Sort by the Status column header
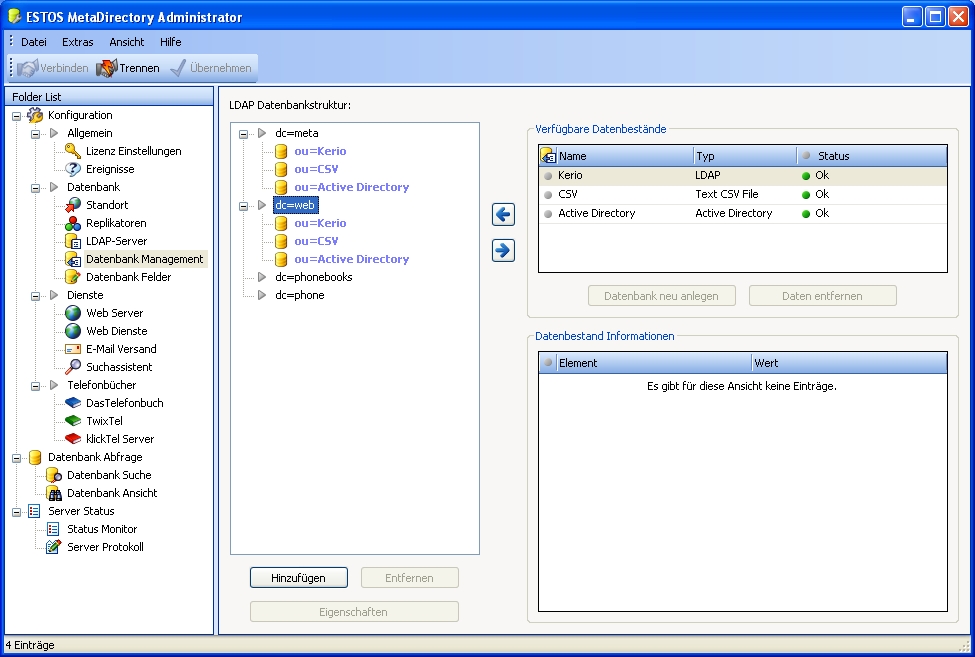 point(872,156)
